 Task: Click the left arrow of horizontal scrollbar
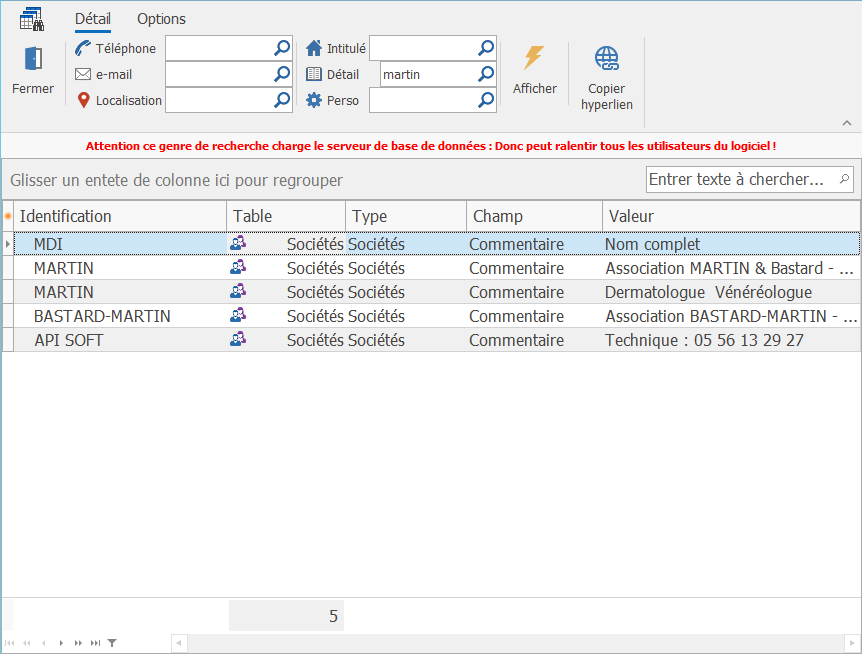coord(179,643)
